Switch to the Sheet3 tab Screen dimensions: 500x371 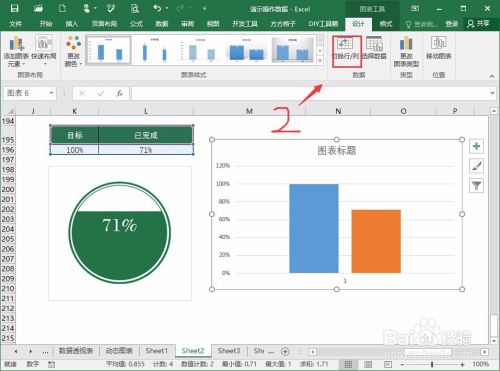coord(229,351)
